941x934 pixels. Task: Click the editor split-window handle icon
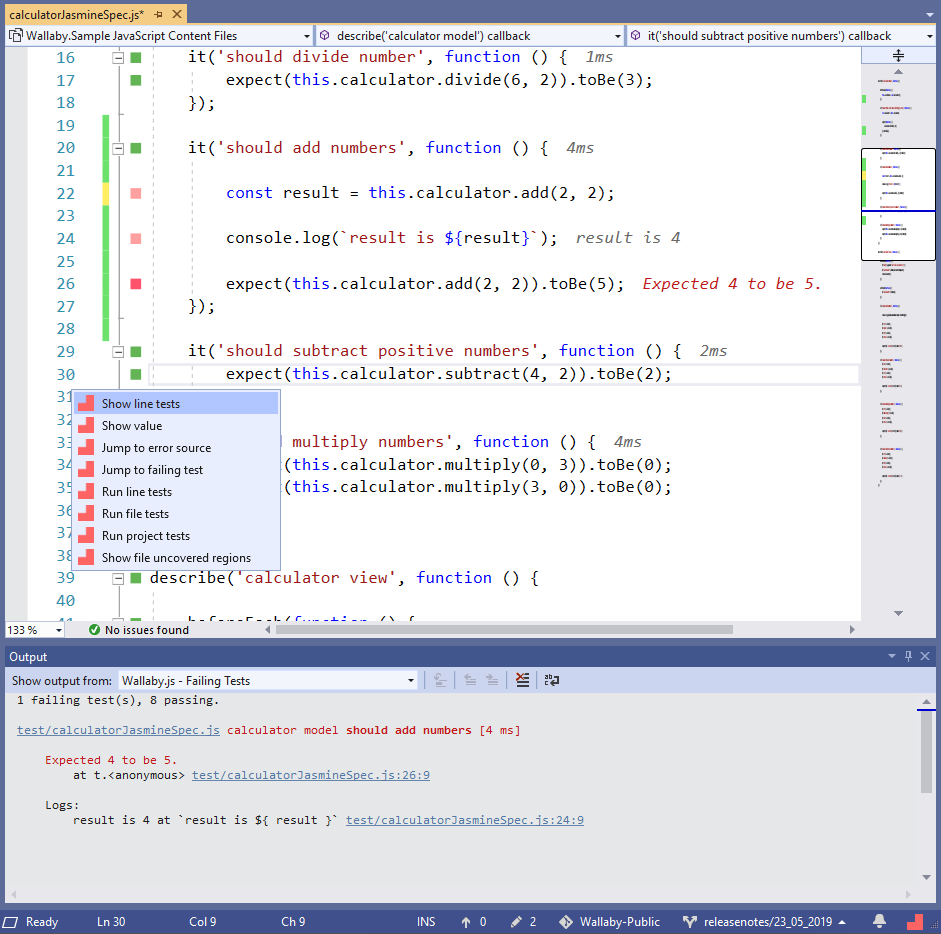[898, 56]
